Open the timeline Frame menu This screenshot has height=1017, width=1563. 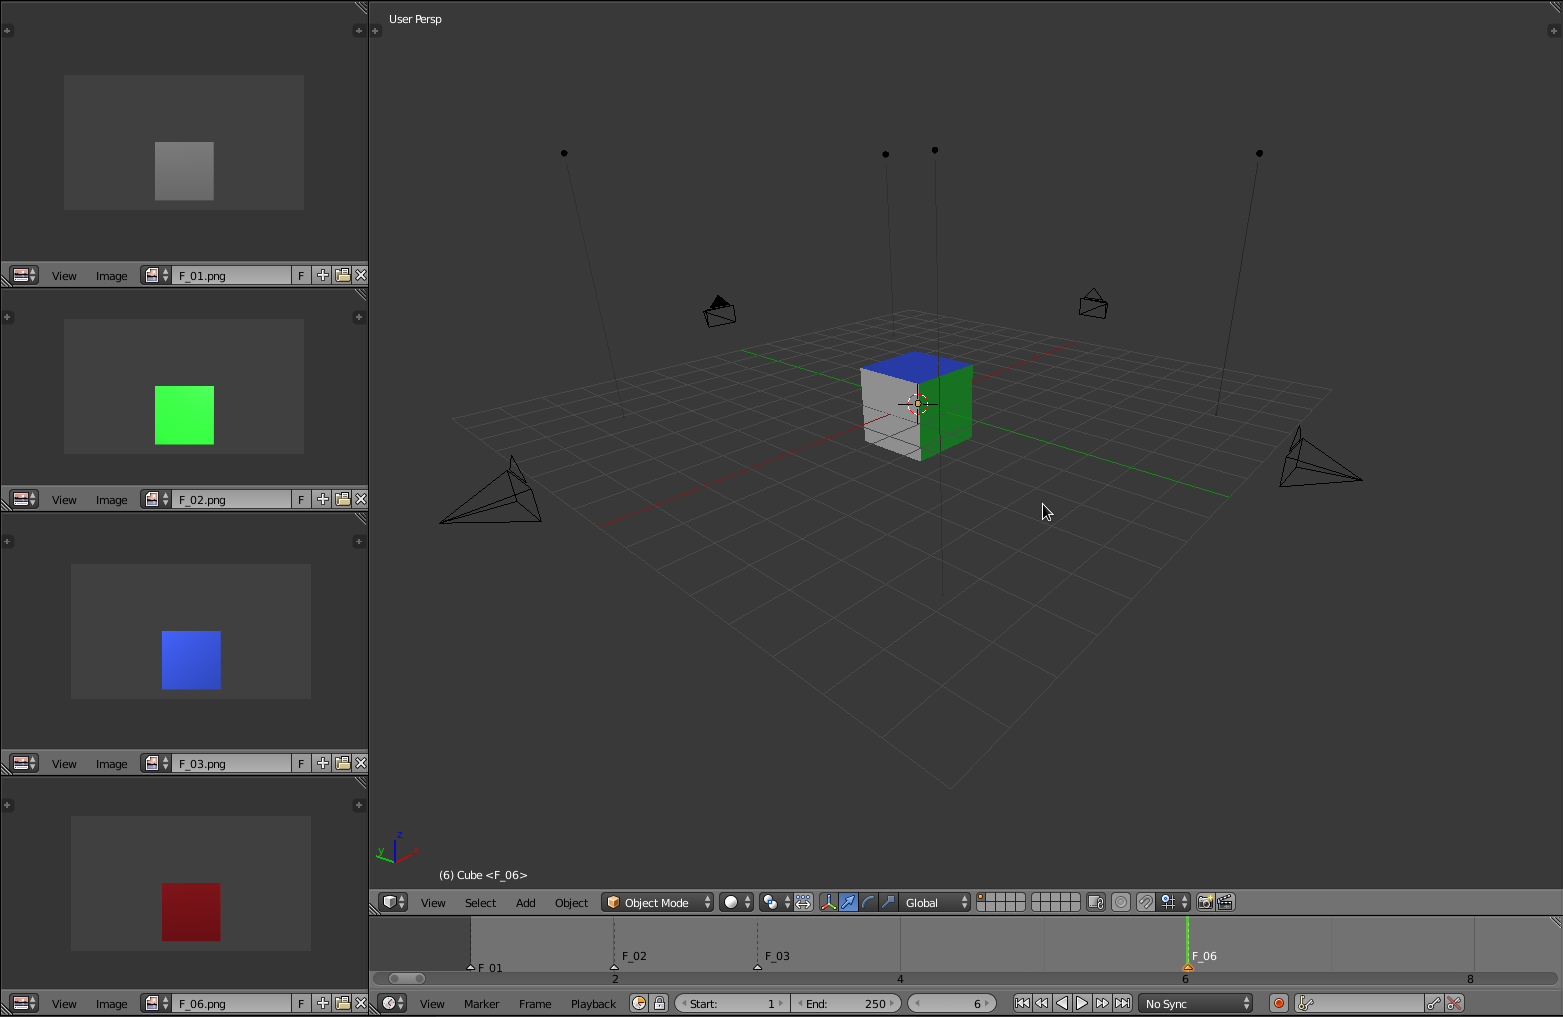[535, 1004]
